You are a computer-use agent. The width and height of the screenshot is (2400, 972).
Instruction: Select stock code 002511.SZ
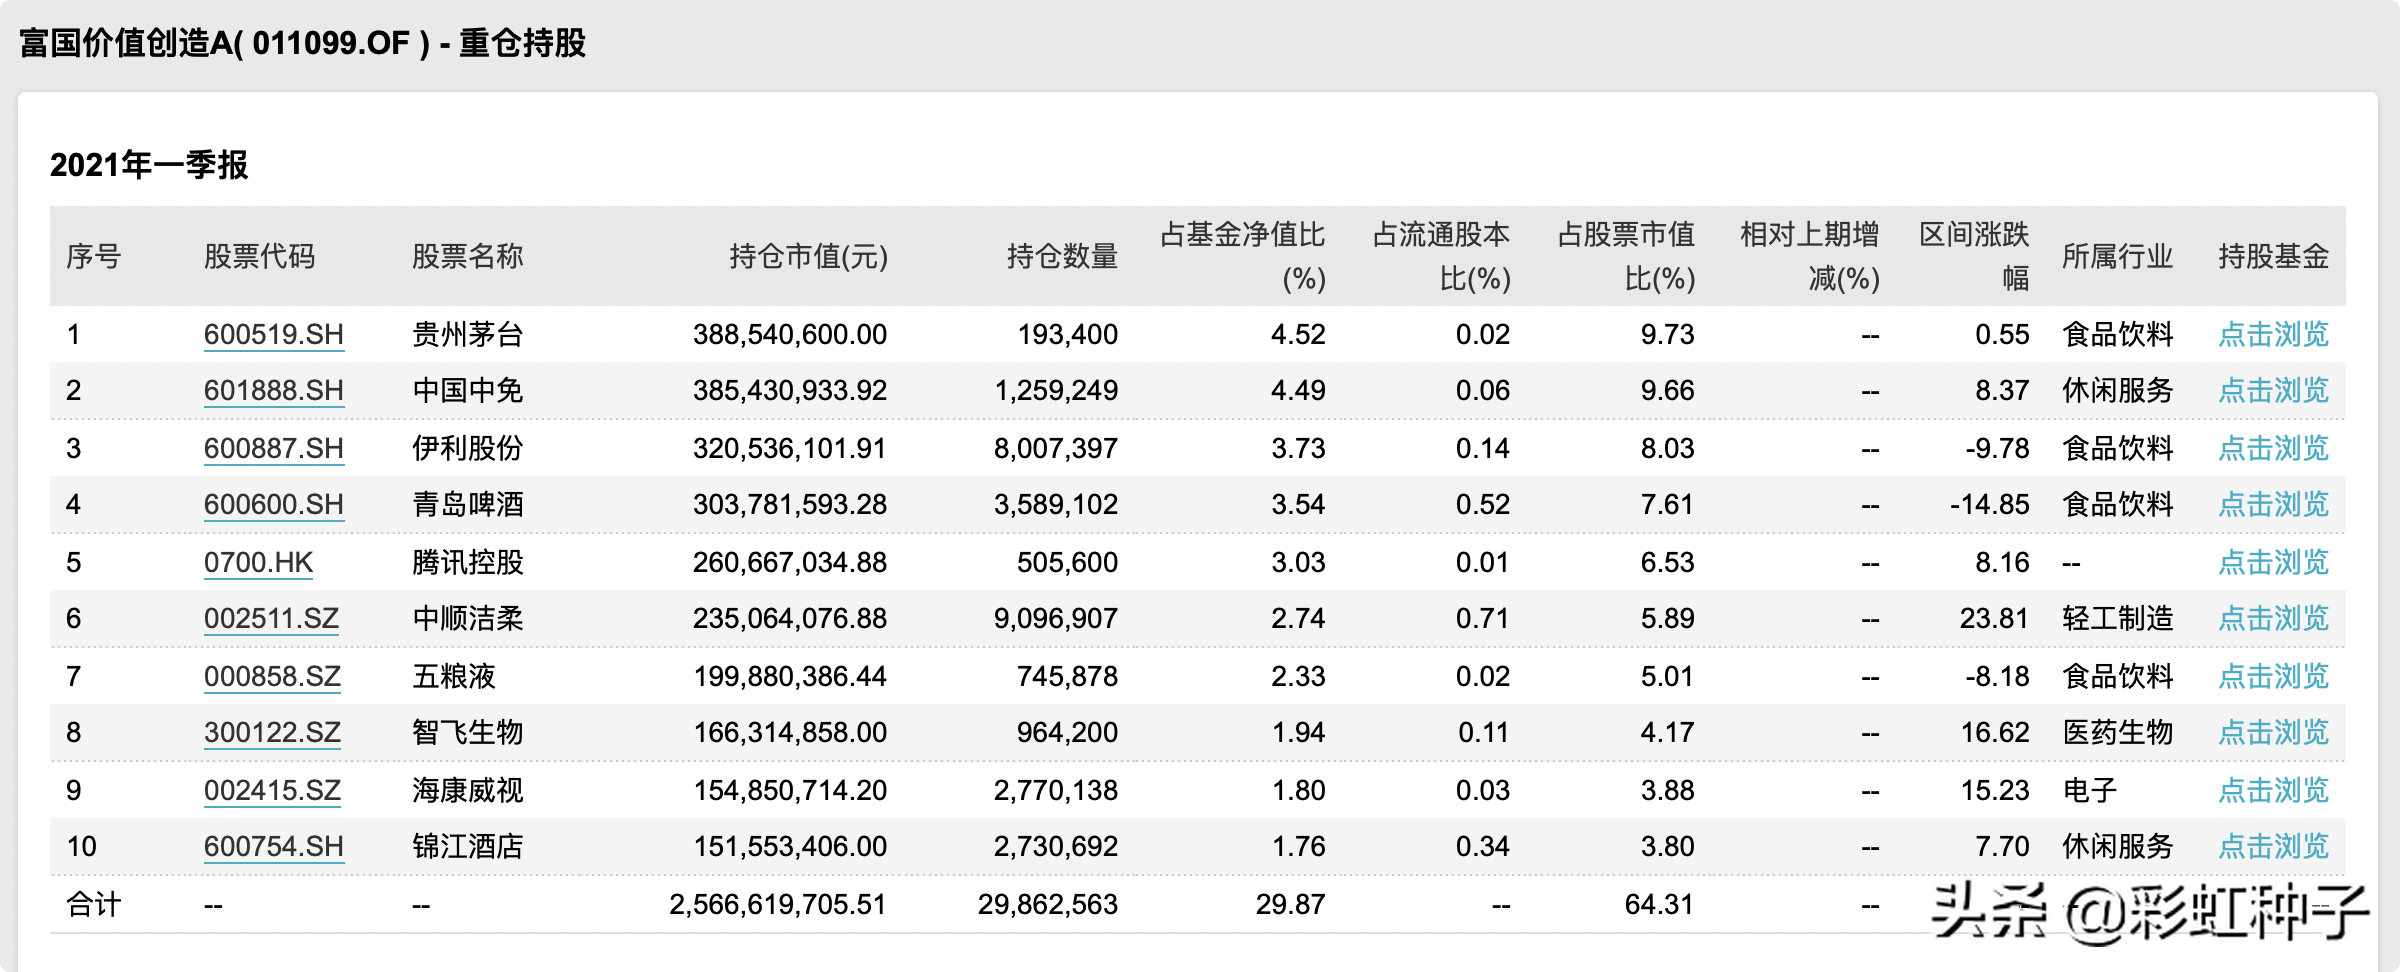click(271, 618)
